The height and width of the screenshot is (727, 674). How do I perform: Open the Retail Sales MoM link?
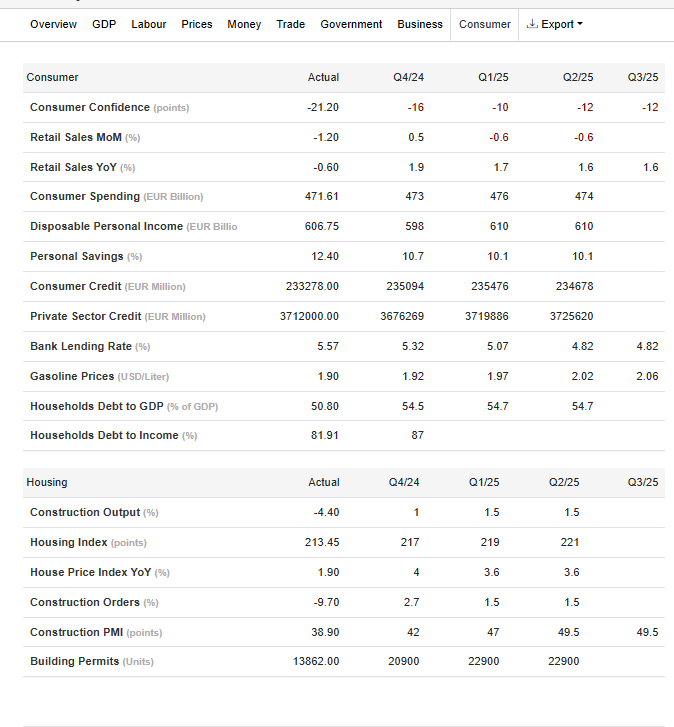76,137
